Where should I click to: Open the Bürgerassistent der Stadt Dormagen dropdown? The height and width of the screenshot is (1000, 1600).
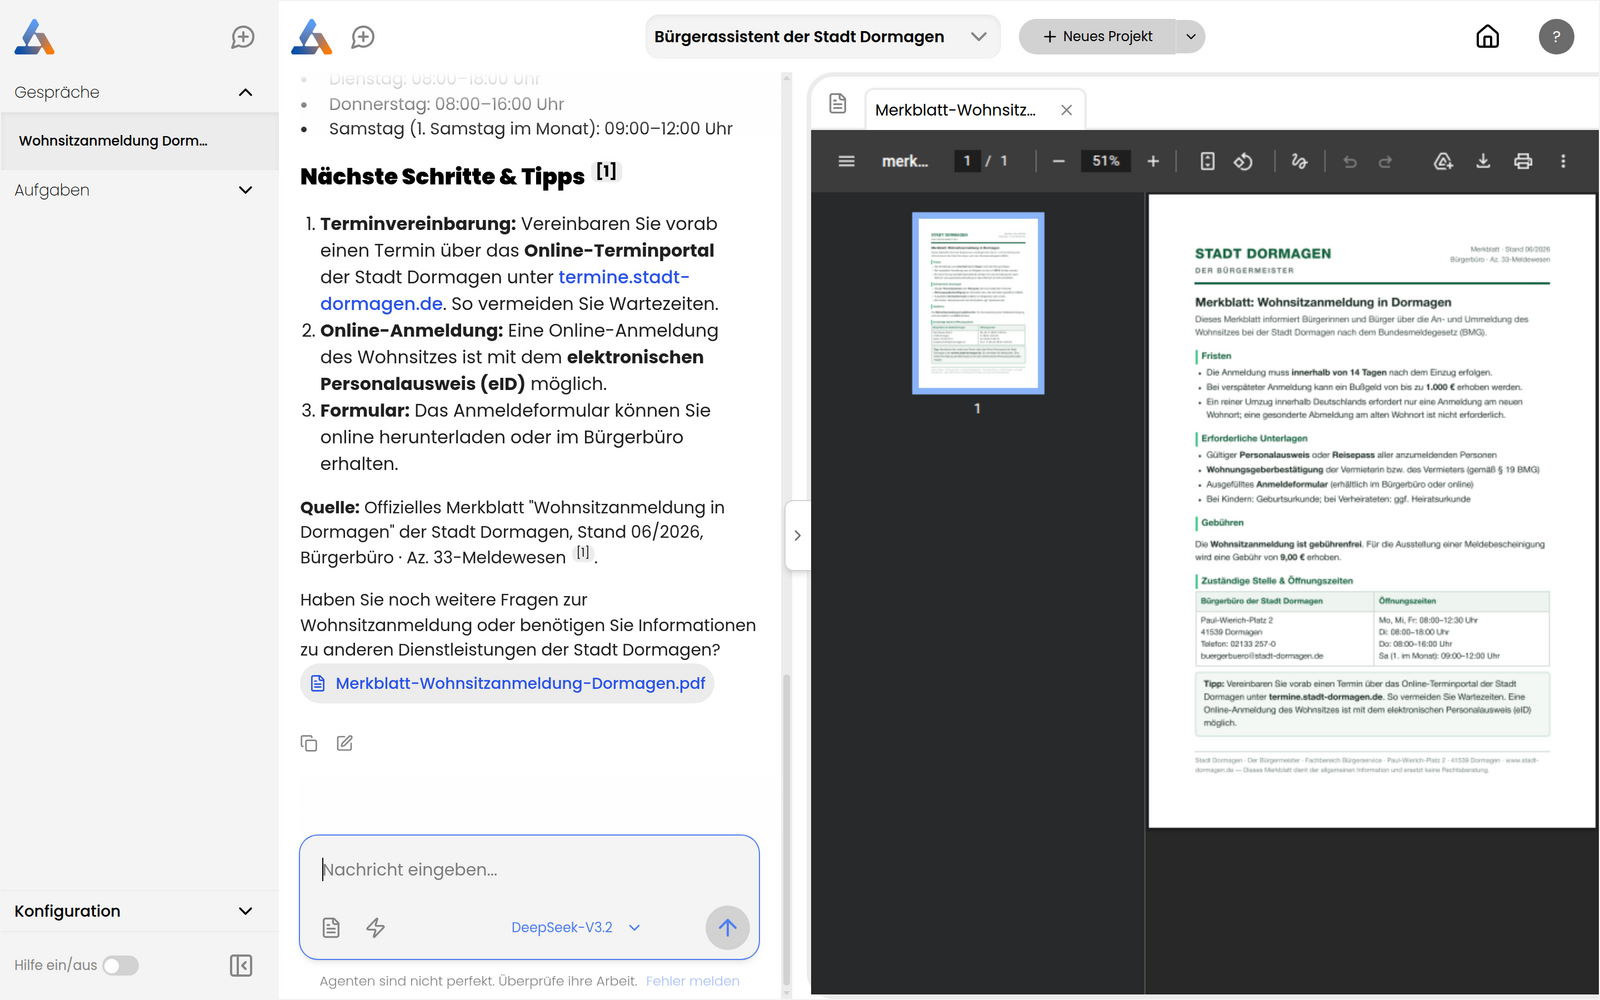pos(822,37)
